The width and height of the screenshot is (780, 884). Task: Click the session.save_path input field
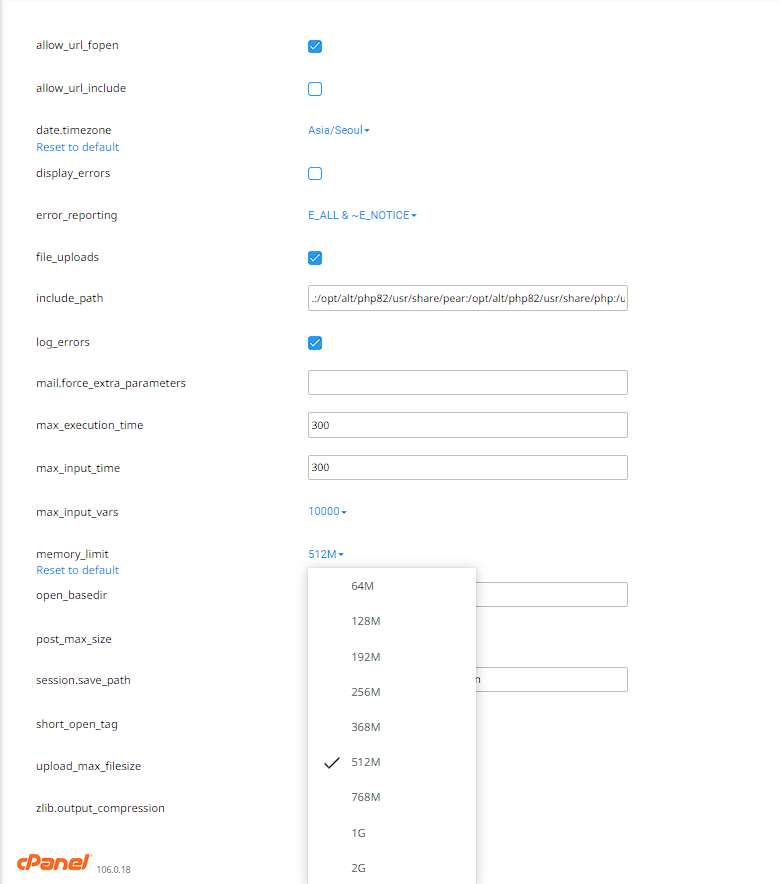[x=552, y=679]
